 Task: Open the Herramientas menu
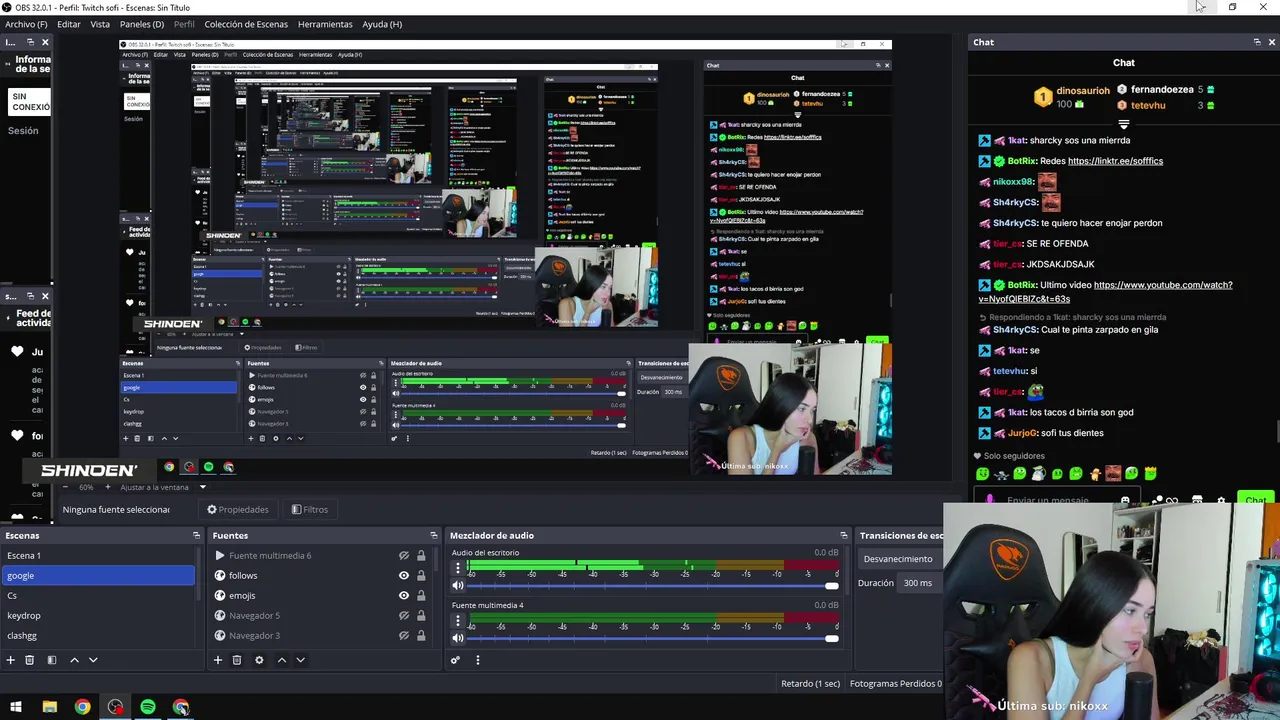click(x=325, y=24)
